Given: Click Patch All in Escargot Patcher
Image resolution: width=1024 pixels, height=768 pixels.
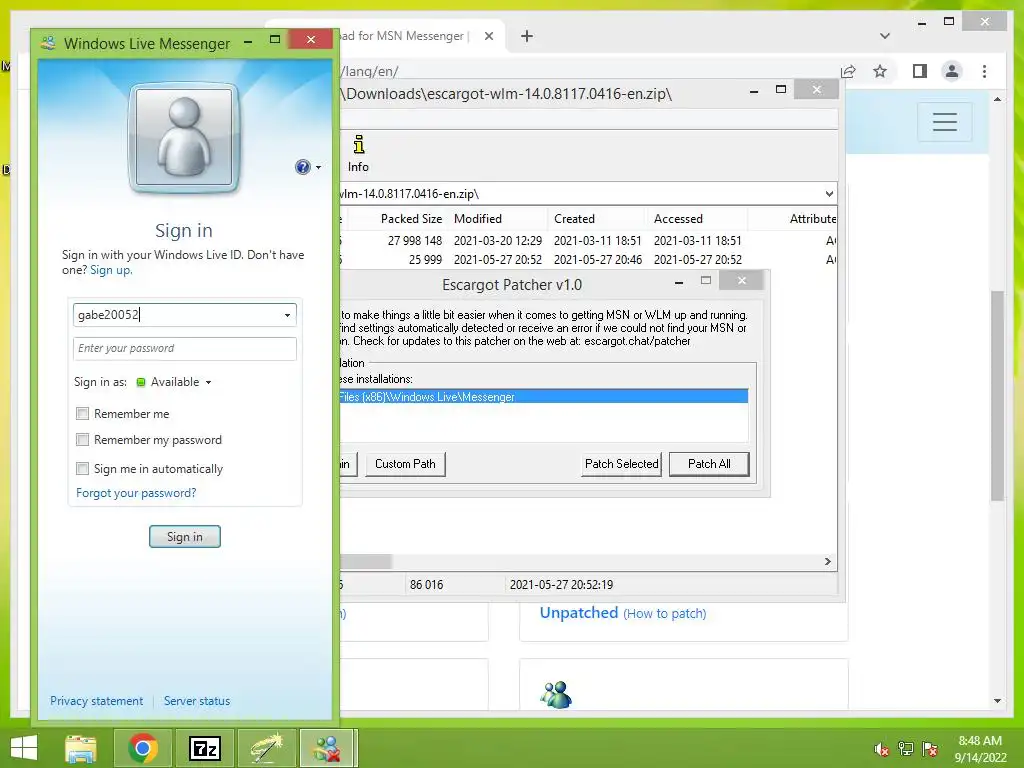Looking at the screenshot, I should (x=709, y=464).
